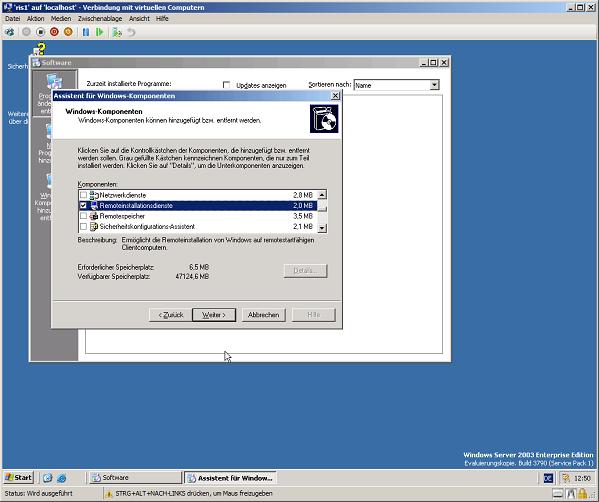Reset the VM with the green icon
This screenshot has height=502, width=599.
click(100, 32)
